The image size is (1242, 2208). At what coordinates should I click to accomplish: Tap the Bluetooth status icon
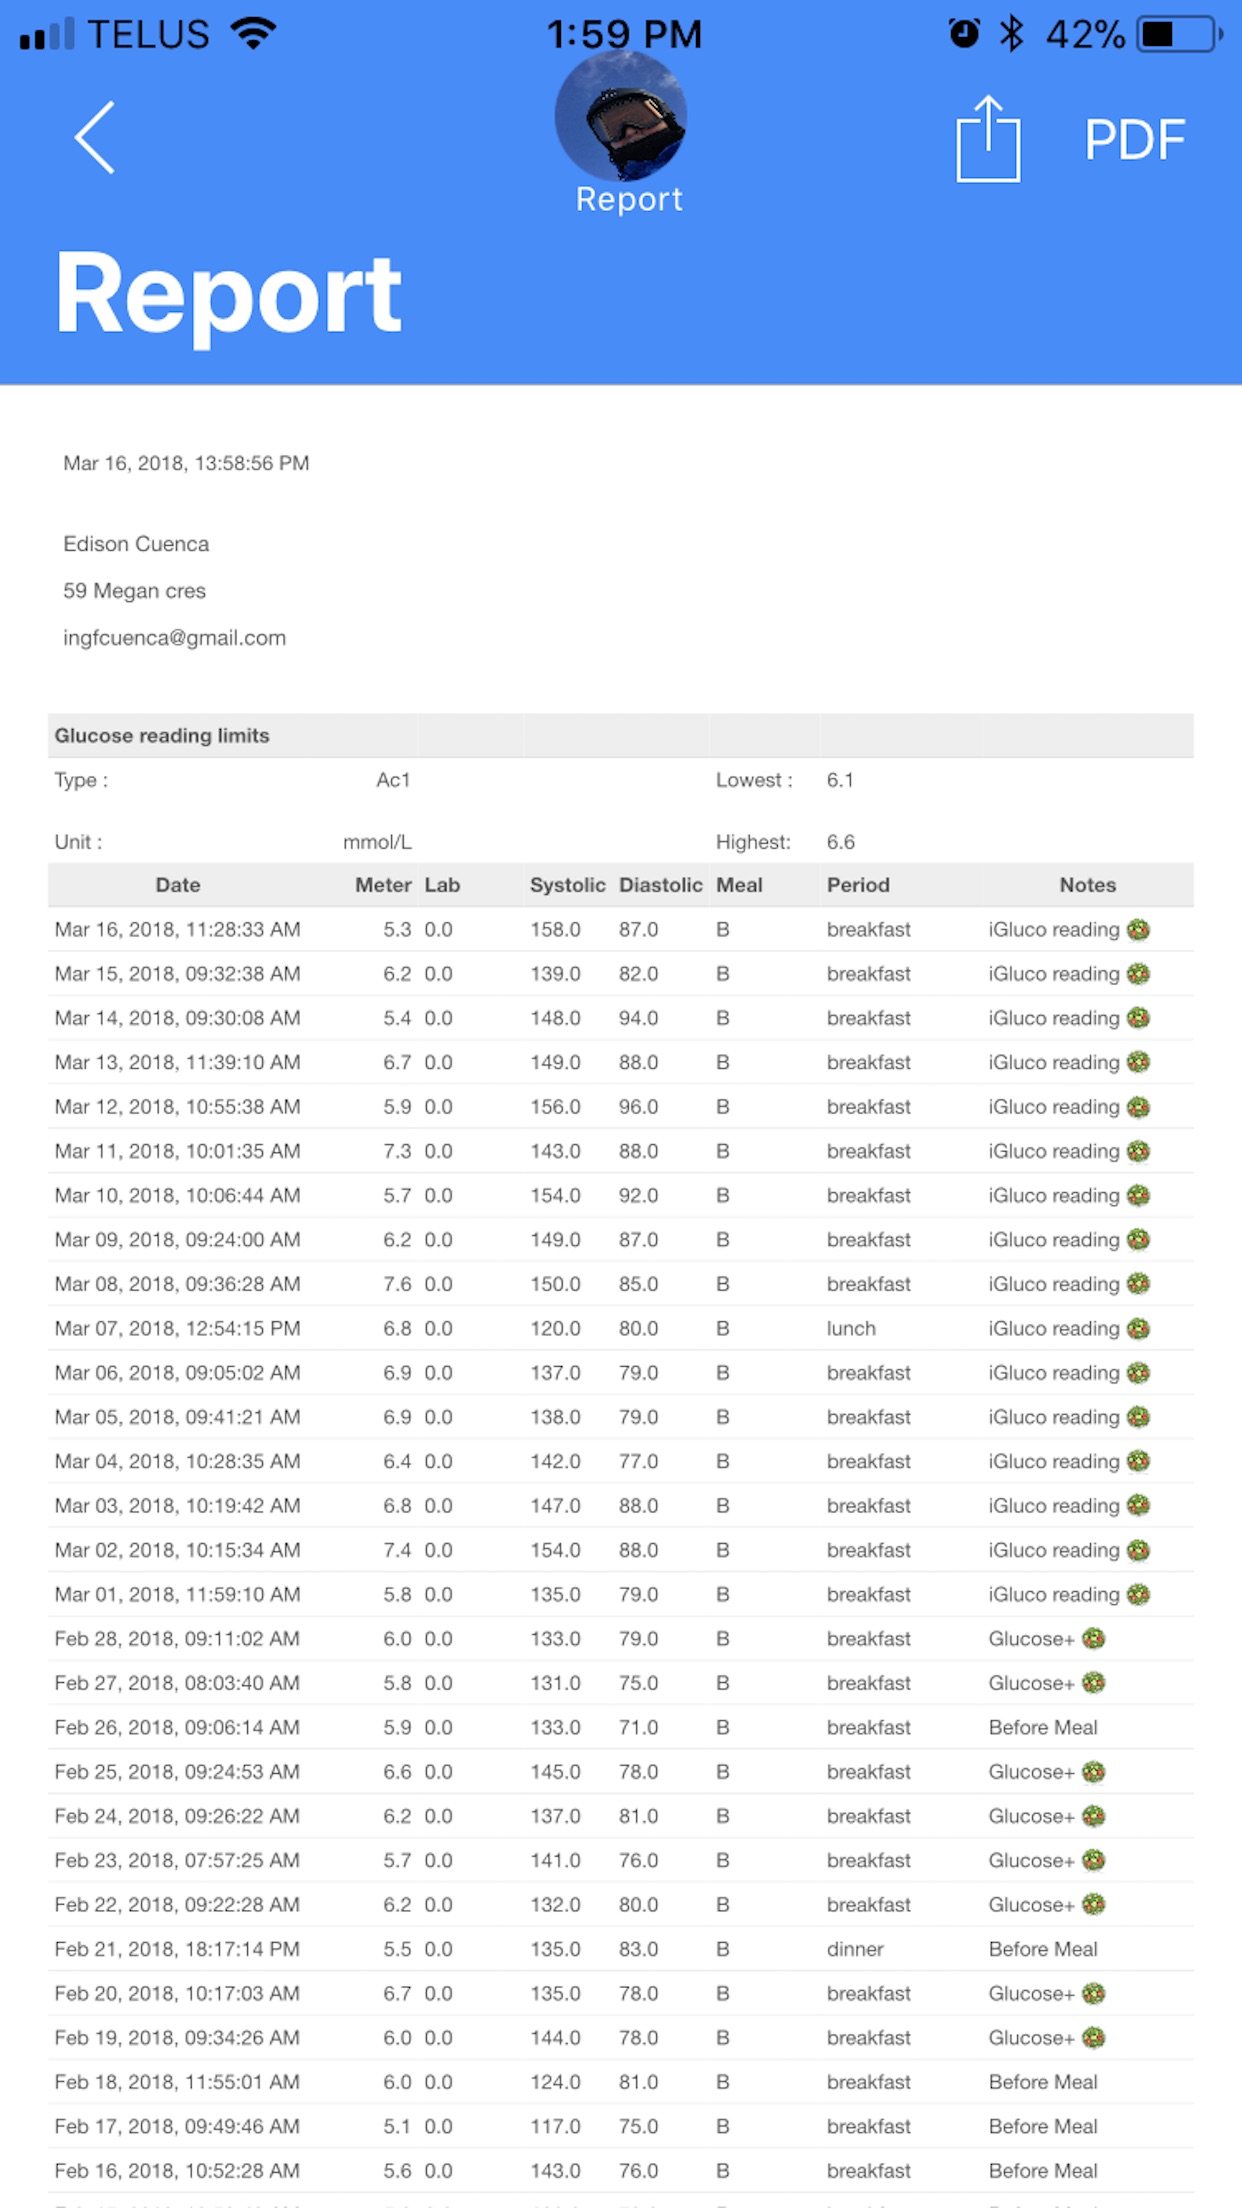[x=1012, y=34]
